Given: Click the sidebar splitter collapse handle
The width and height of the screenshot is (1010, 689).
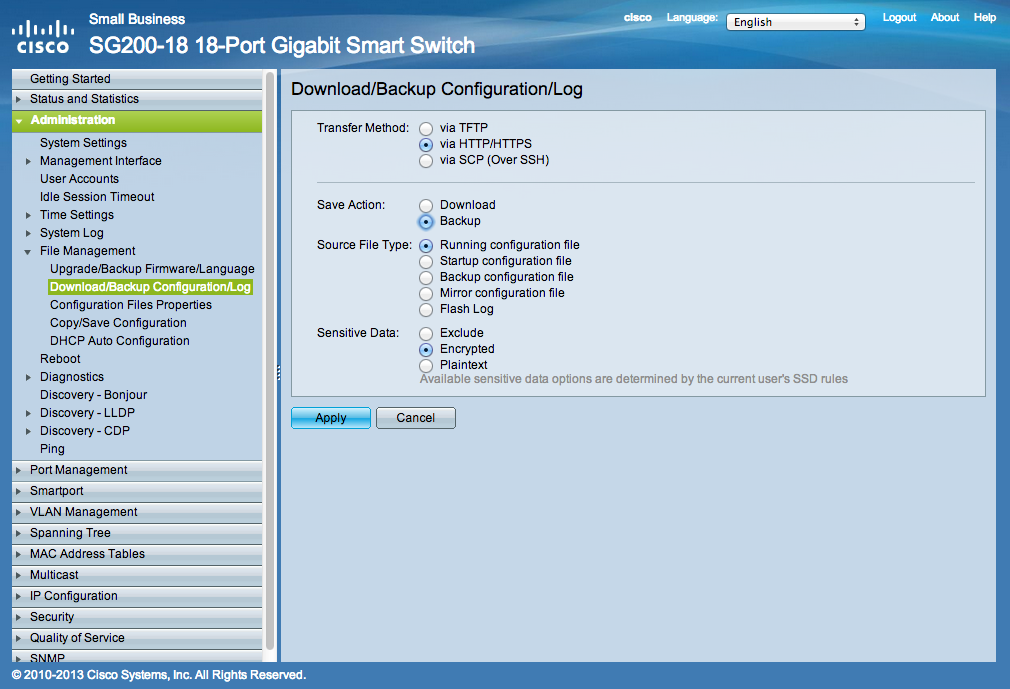Looking at the screenshot, I should [278, 373].
